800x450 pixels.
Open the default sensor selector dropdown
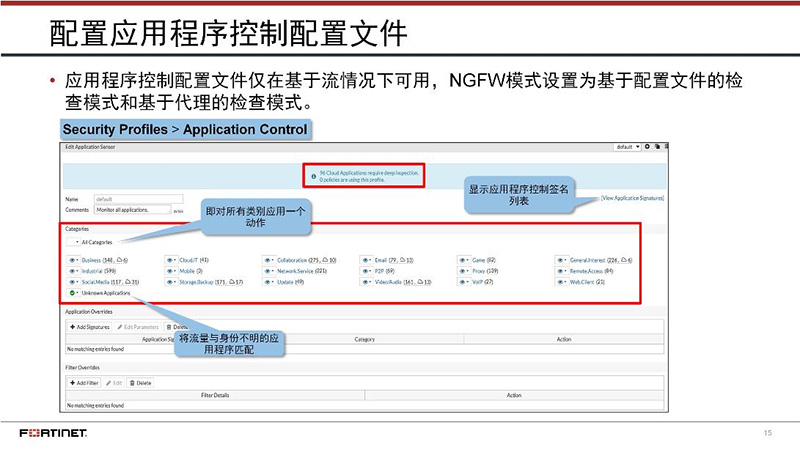pos(627,147)
